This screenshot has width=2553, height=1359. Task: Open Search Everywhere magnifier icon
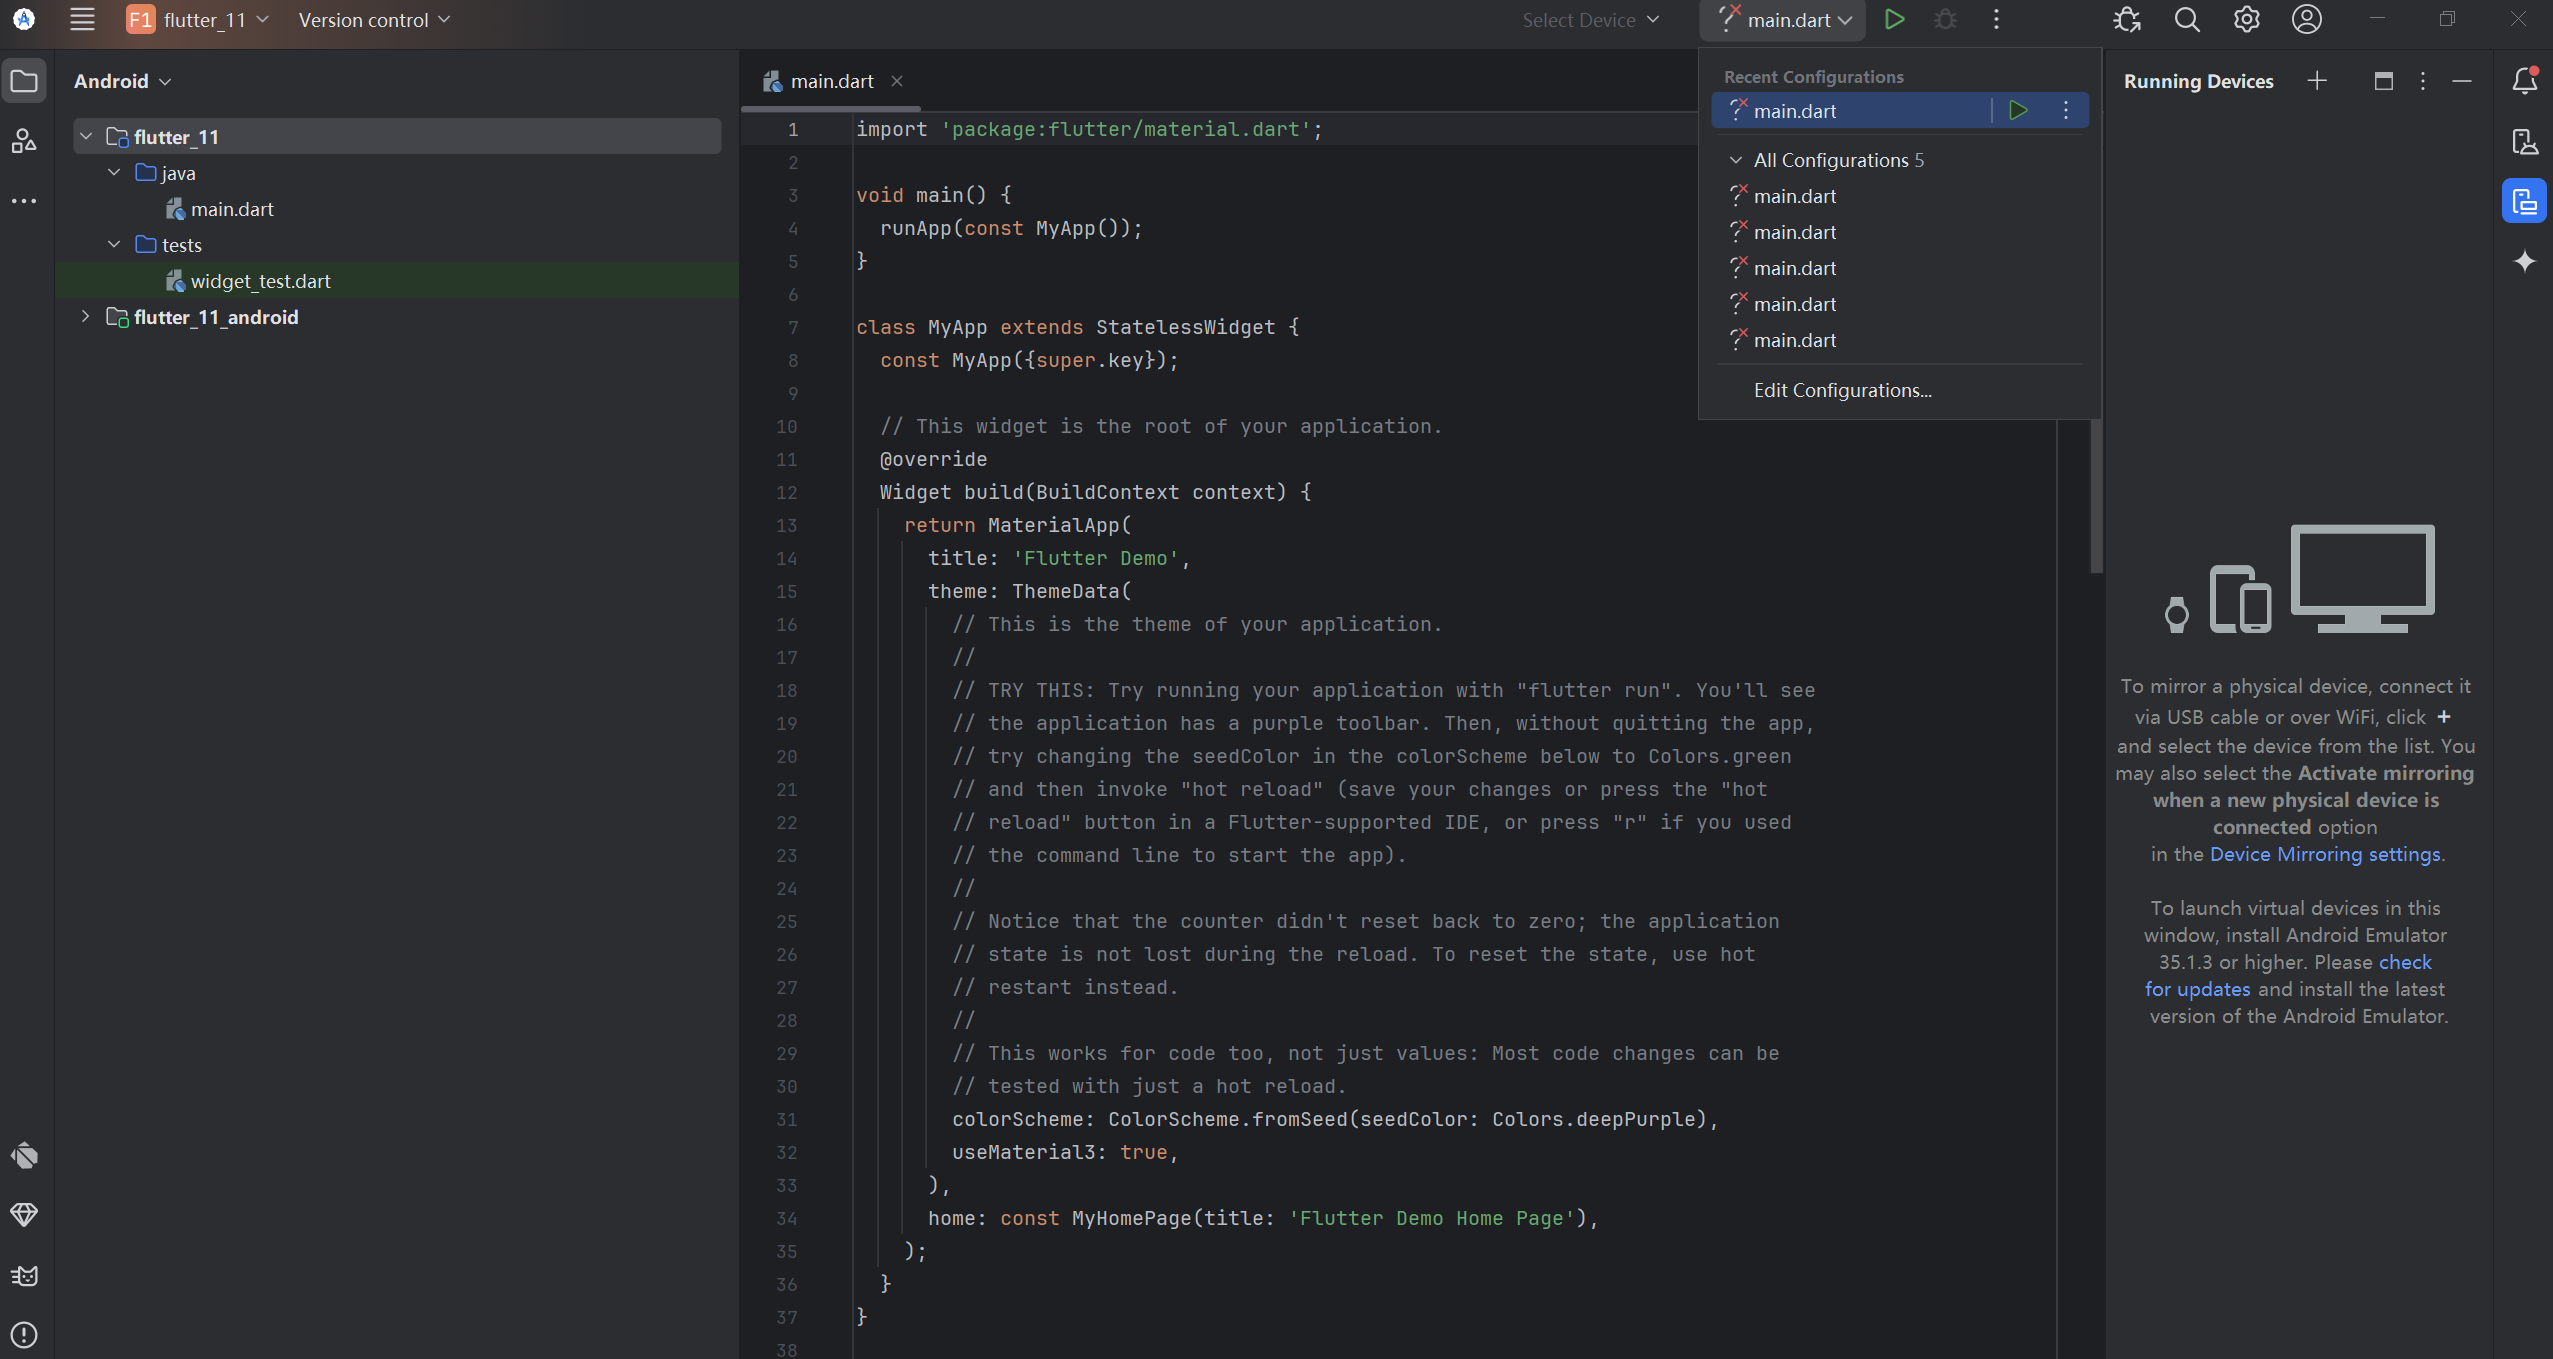2187,19
